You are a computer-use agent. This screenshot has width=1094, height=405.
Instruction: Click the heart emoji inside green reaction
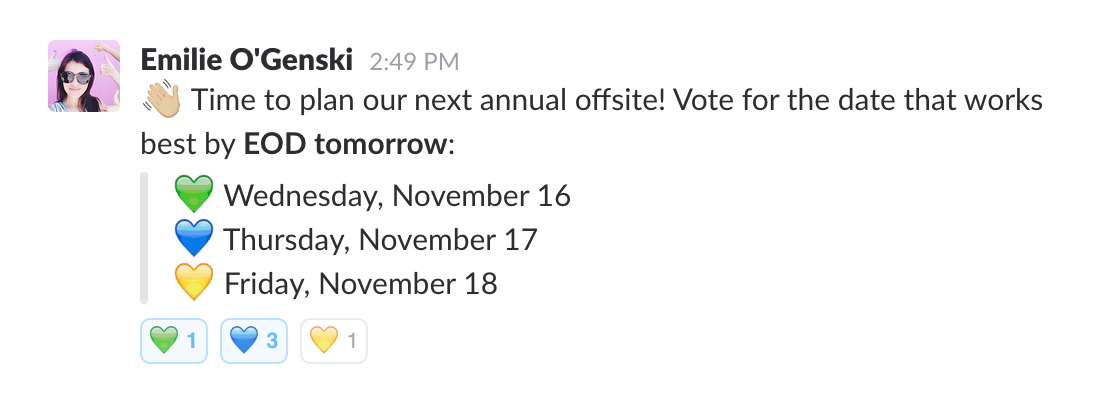(x=164, y=341)
